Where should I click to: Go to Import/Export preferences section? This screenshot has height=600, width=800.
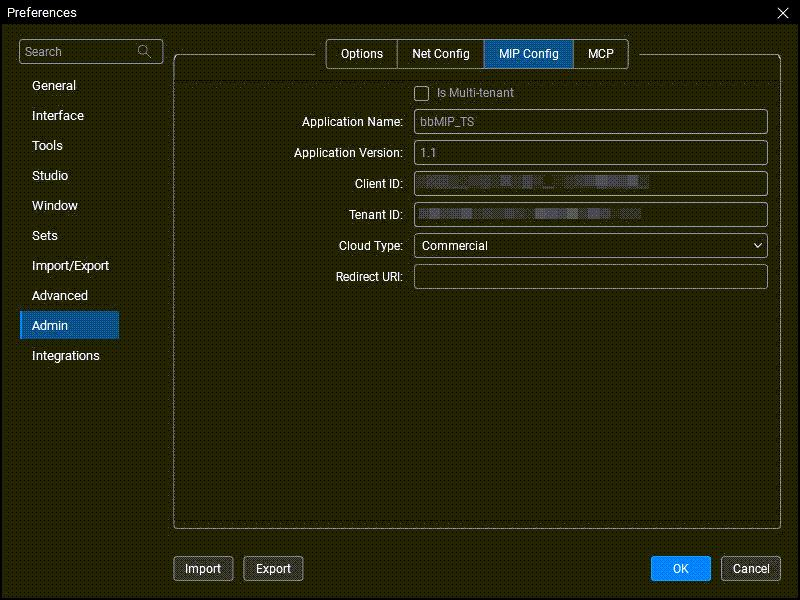point(70,266)
